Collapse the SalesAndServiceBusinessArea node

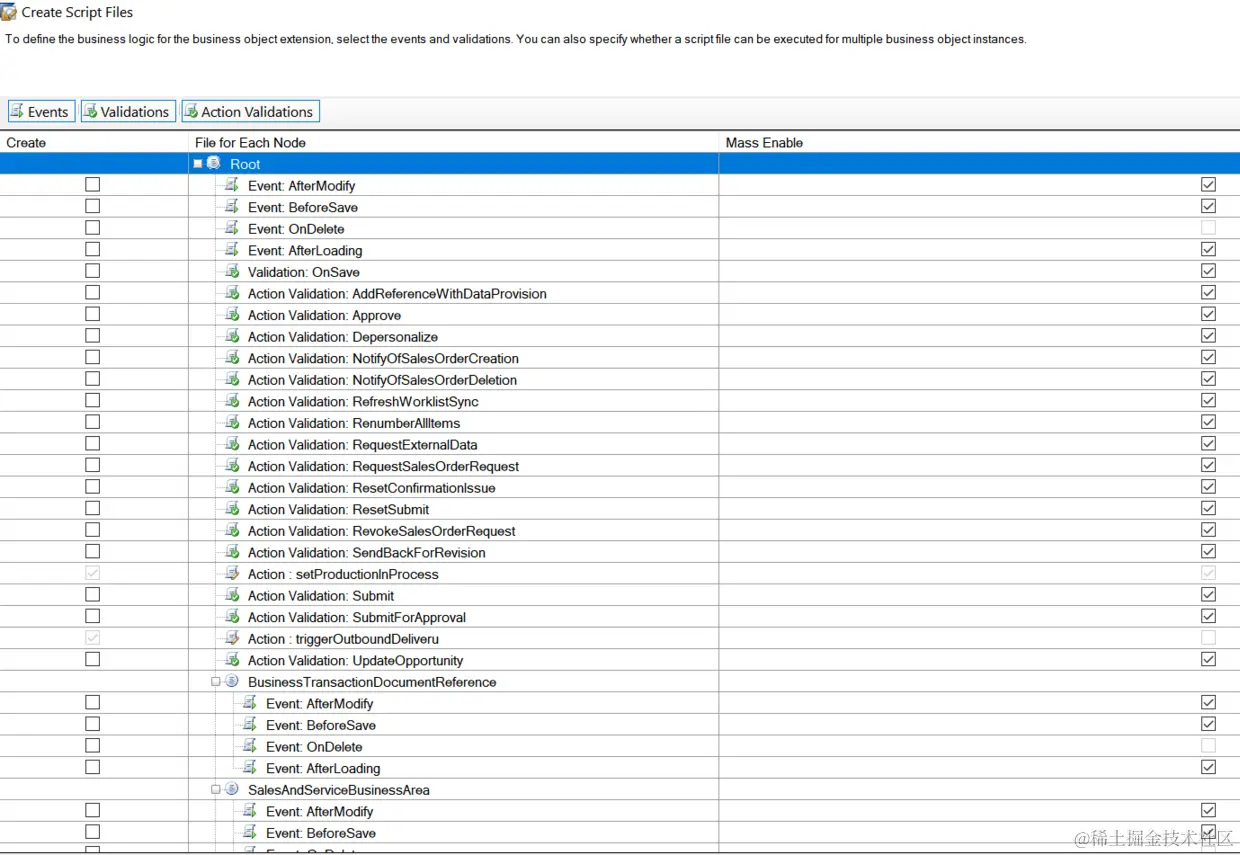point(216,790)
